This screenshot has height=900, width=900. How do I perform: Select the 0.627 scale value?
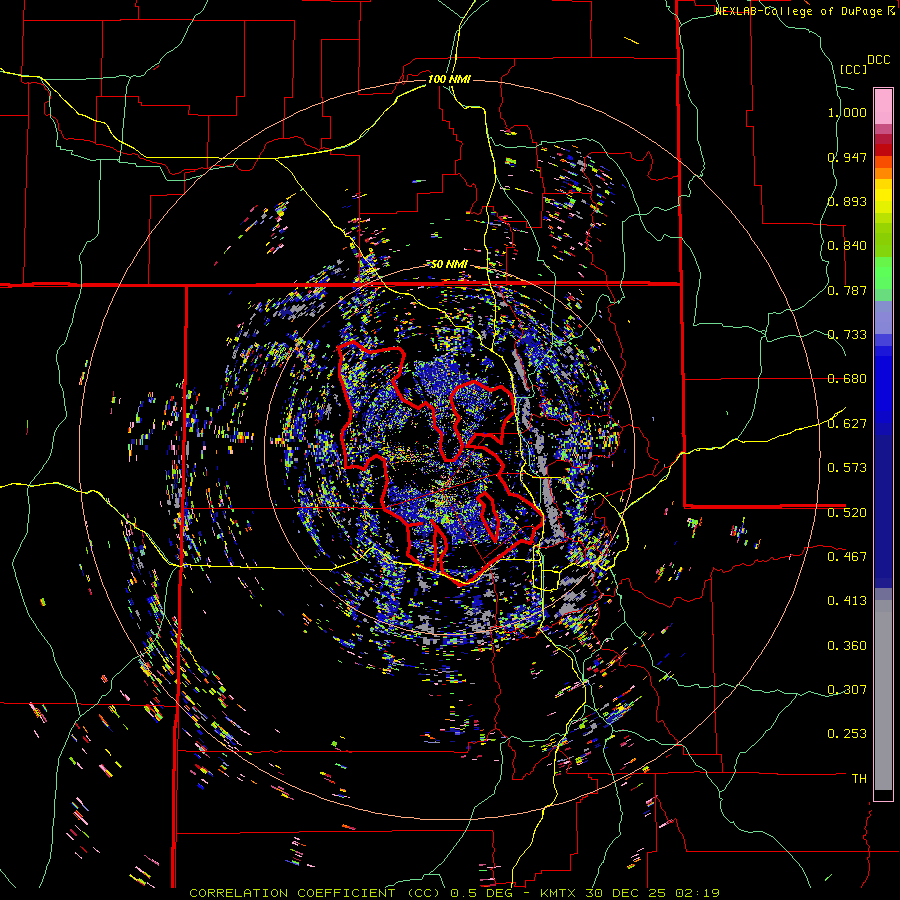click(x=847, y=424)
